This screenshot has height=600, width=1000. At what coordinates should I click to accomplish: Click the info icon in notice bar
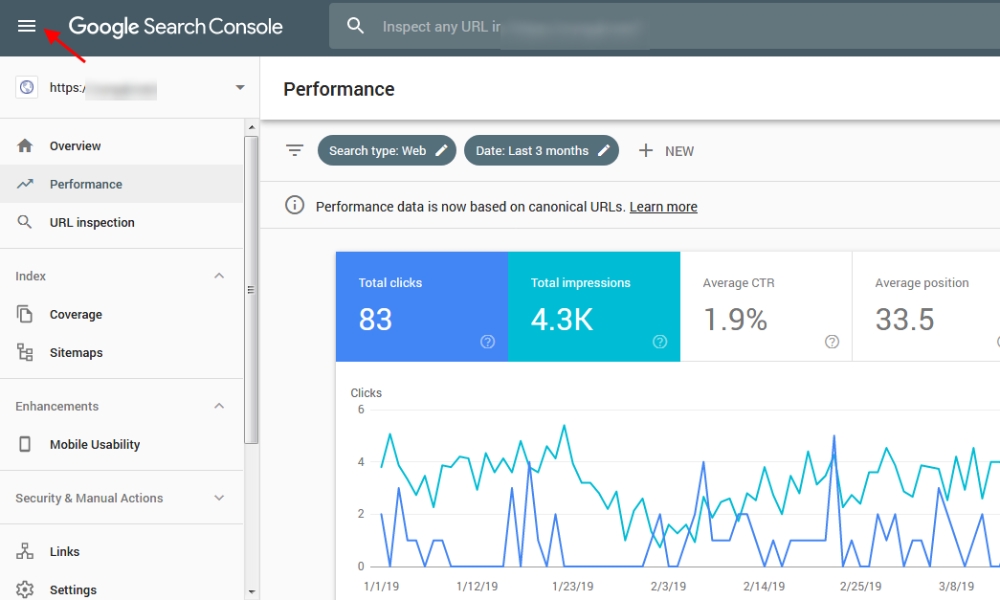tap(294, 205)
